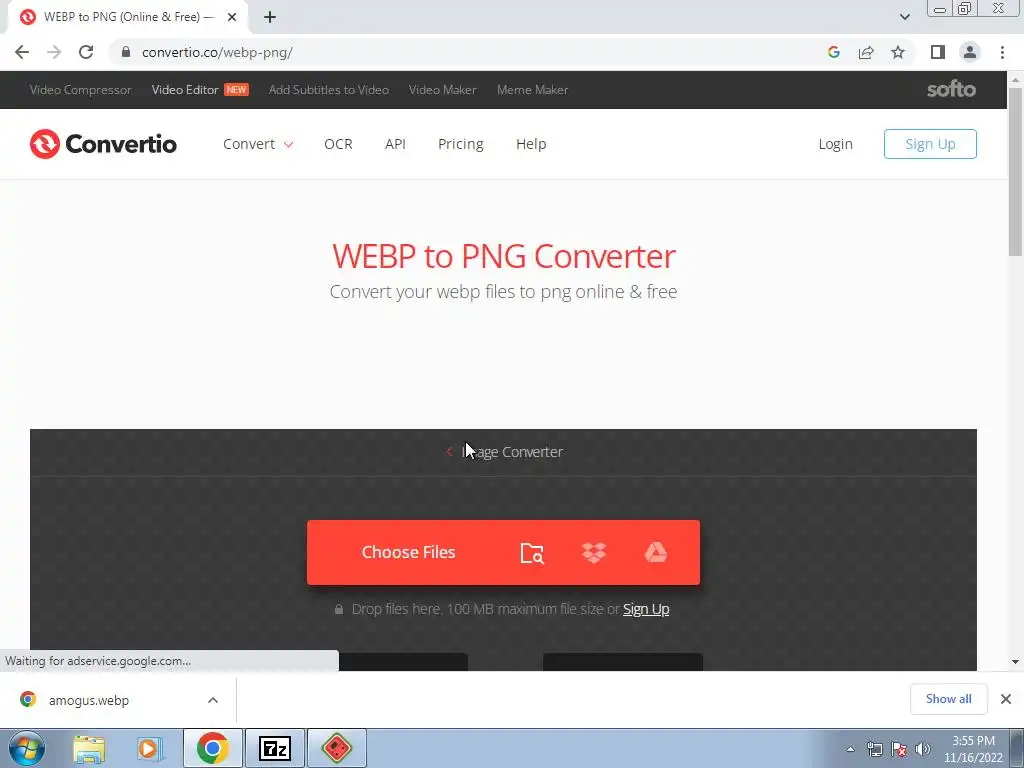Toggle the browser side panel
Viewport: 1024px width, 768px height.
click(938, 52)
